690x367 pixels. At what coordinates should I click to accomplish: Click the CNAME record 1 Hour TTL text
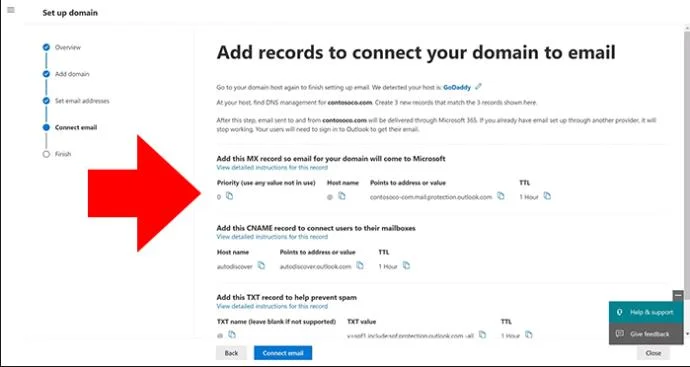[388, 267]
